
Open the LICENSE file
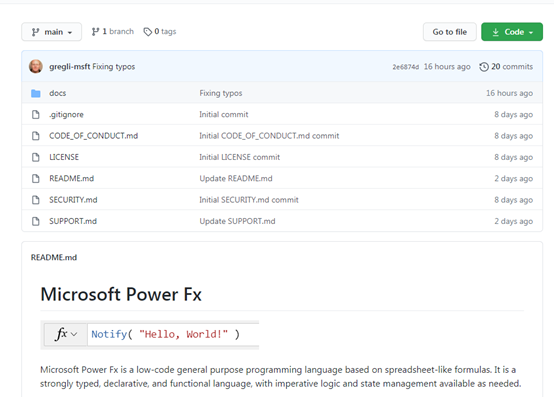coord(64,157)
